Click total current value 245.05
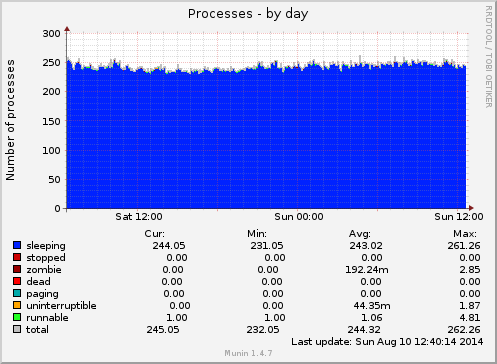Image resolution: width=497 pixels, height=364 pixels. 163,330
